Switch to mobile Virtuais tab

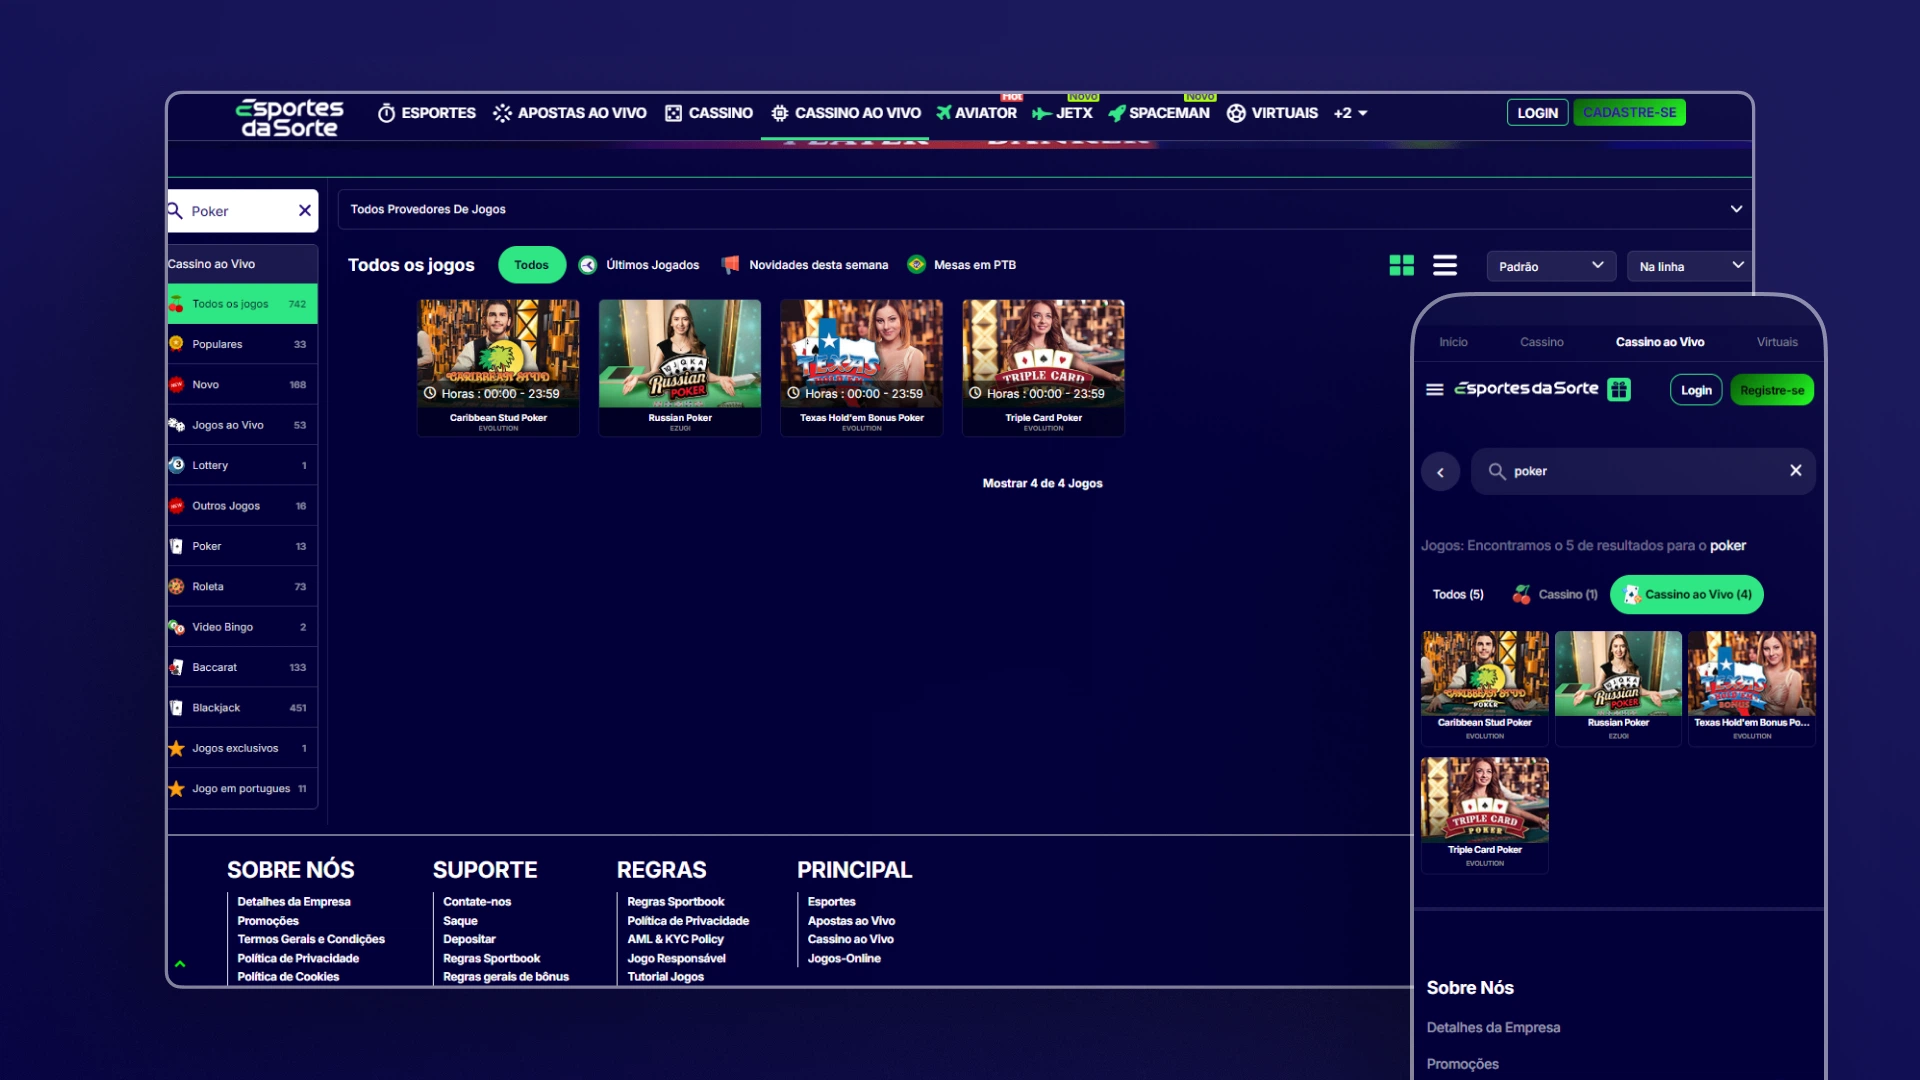pos(1777,342)
